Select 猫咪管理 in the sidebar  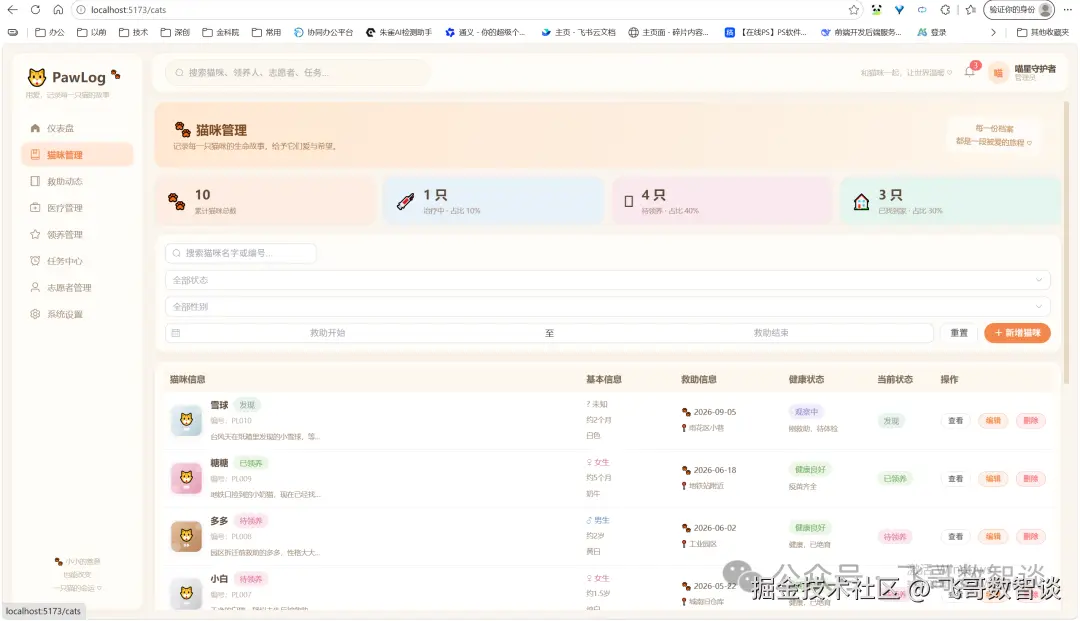[77, 155]
